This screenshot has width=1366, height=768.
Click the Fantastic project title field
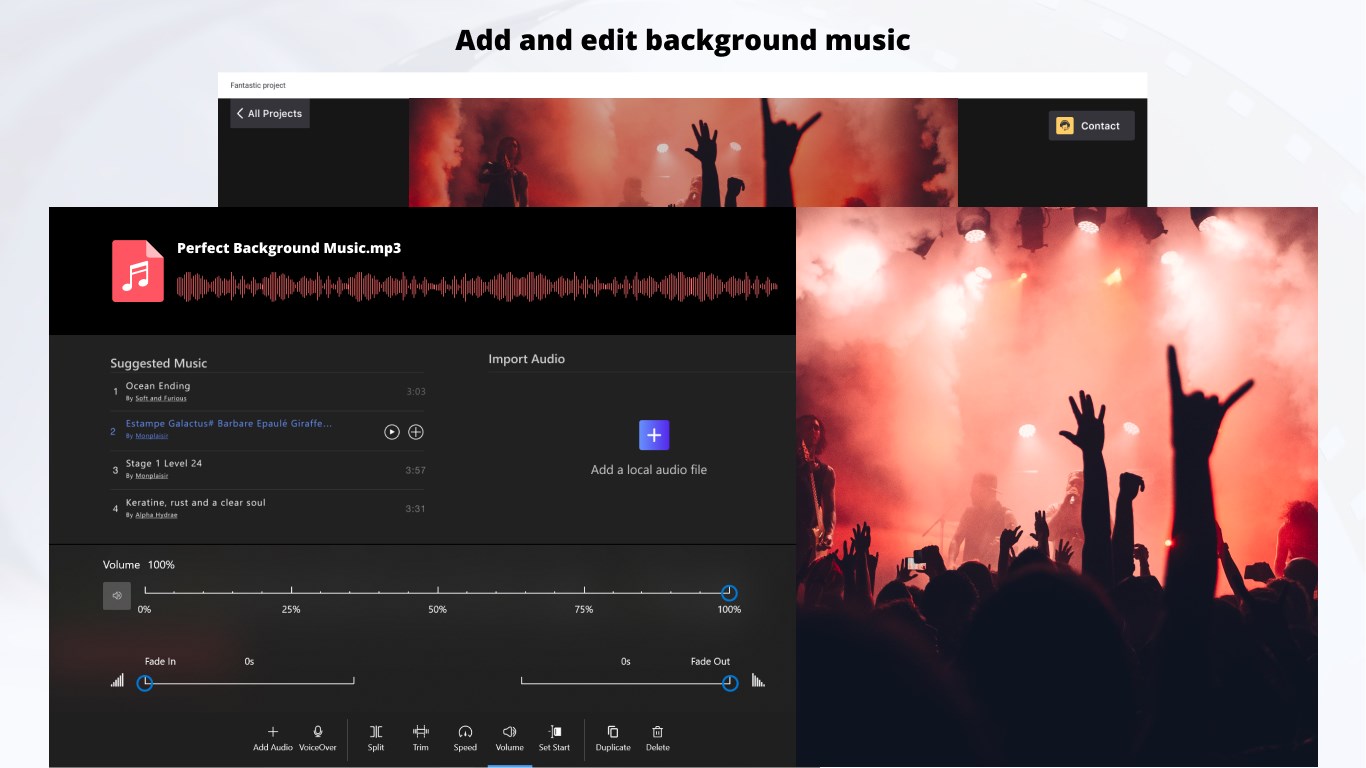click(x=258, y=85)
